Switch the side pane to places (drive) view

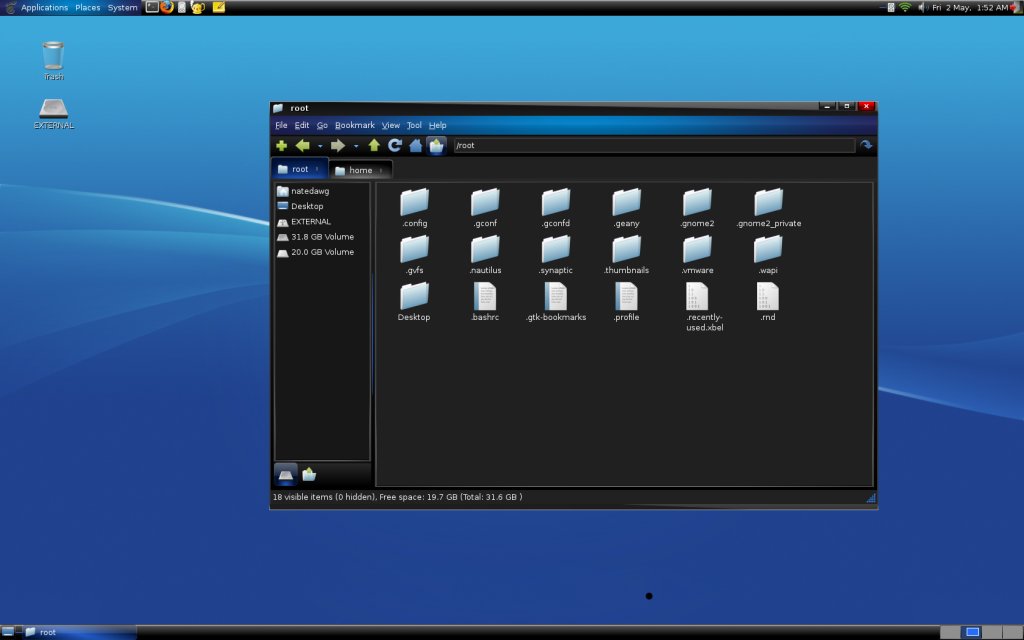(x=285, y=475)
